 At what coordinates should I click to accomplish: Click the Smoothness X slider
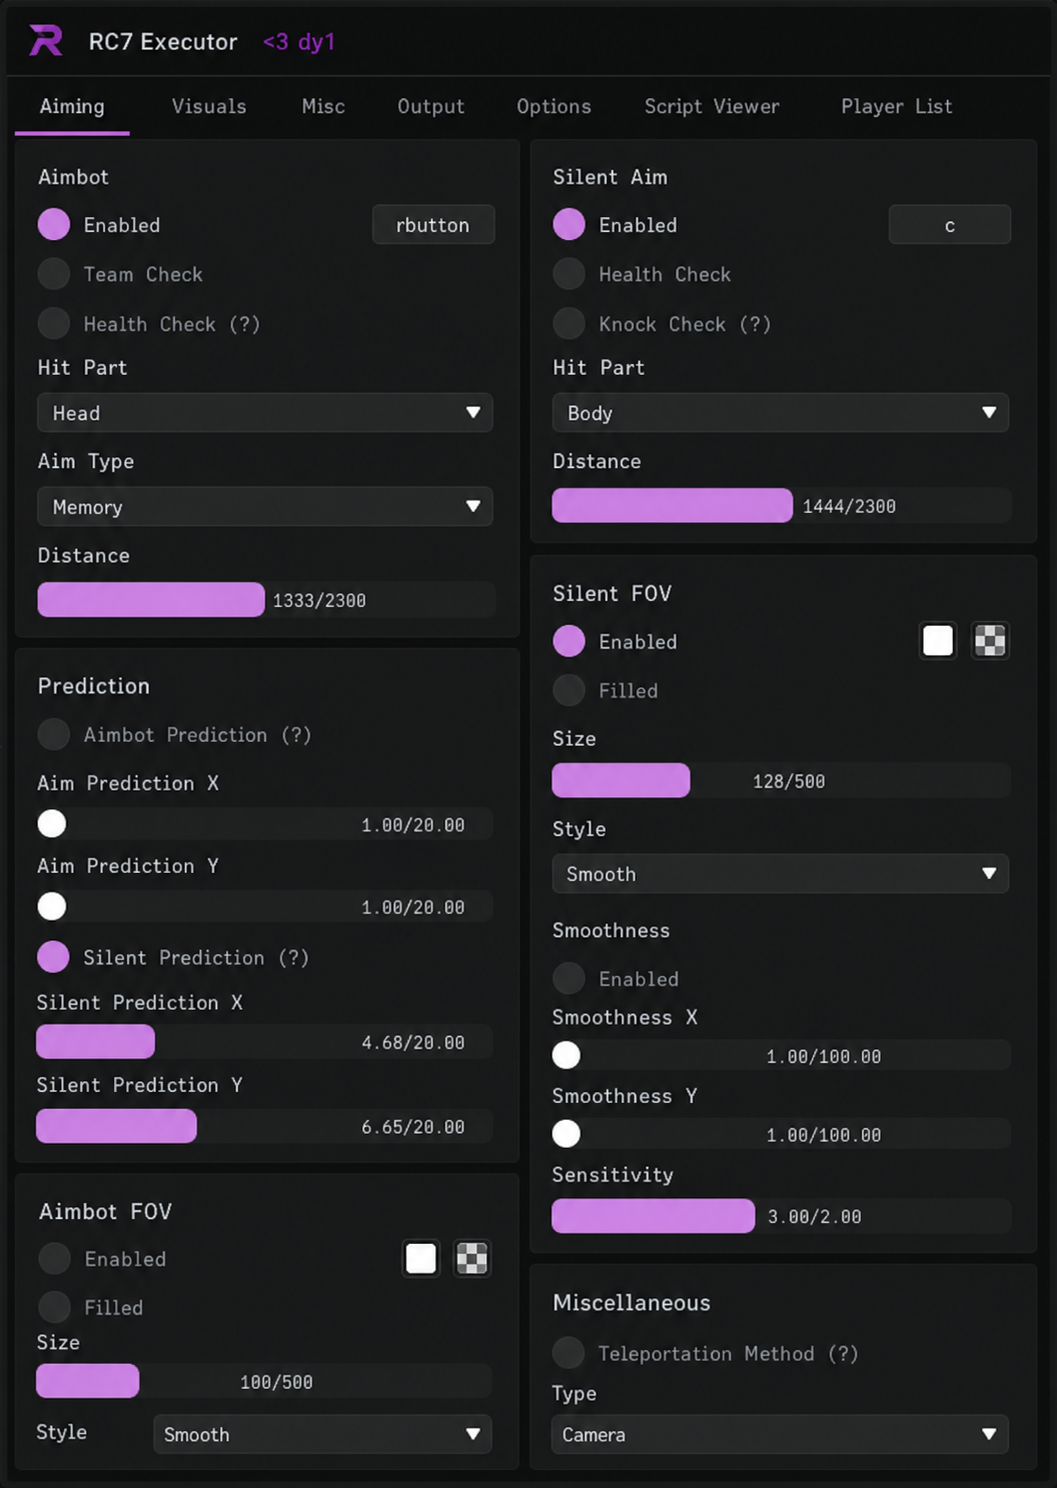781,1056
